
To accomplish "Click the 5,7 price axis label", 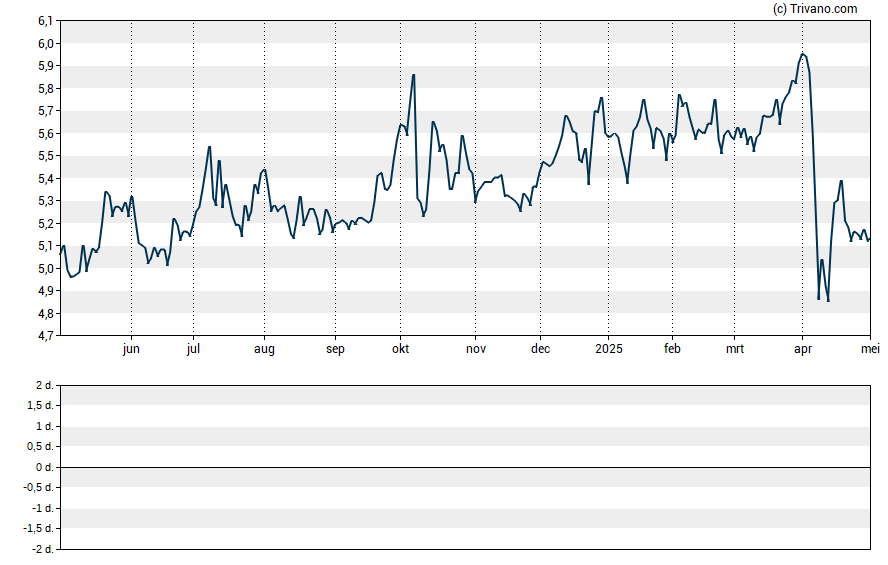I will tap(45, 111).
